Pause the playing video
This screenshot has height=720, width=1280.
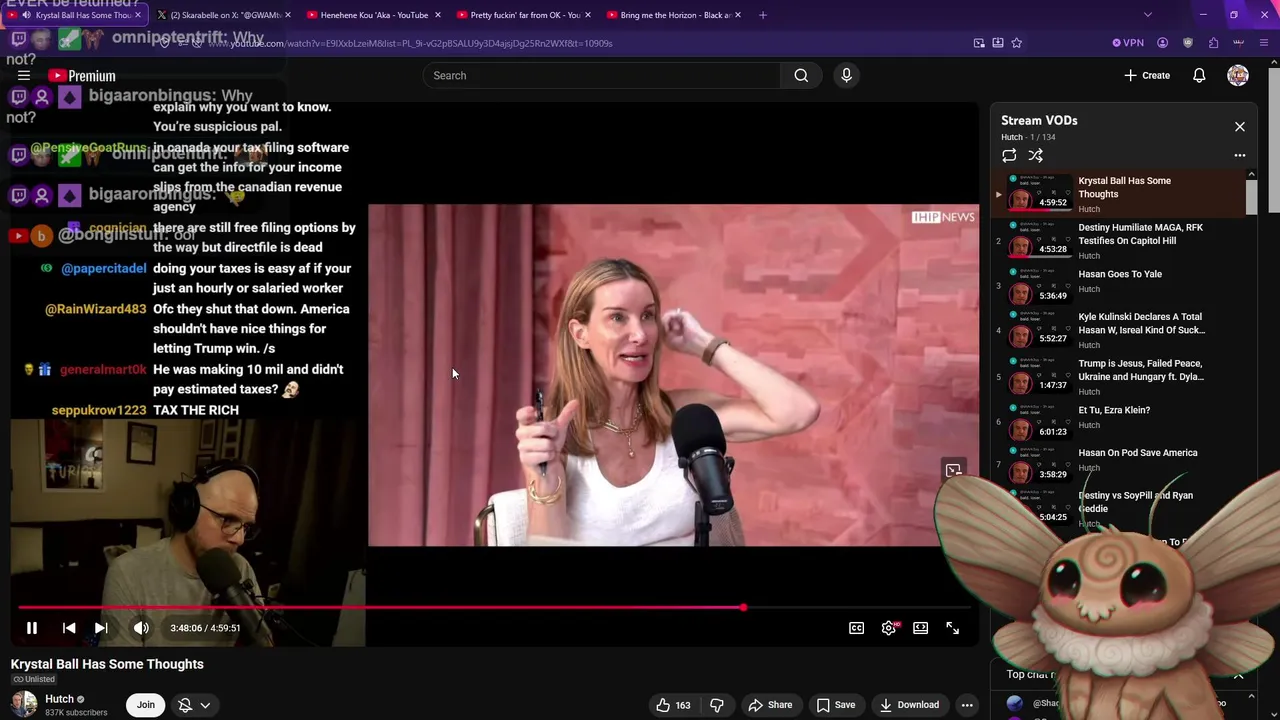(x=32, y=628)
